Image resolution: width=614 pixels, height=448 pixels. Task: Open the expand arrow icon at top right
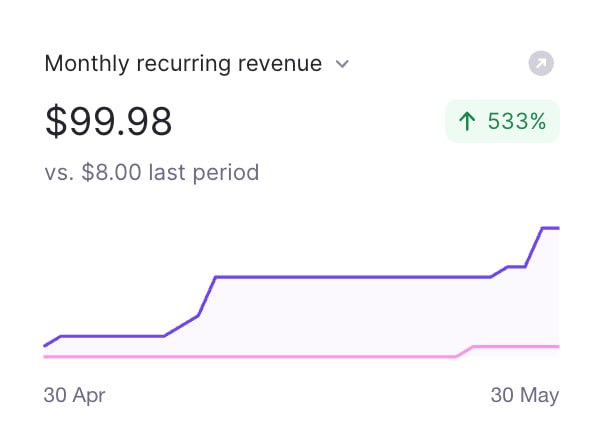tap(541, 63)
